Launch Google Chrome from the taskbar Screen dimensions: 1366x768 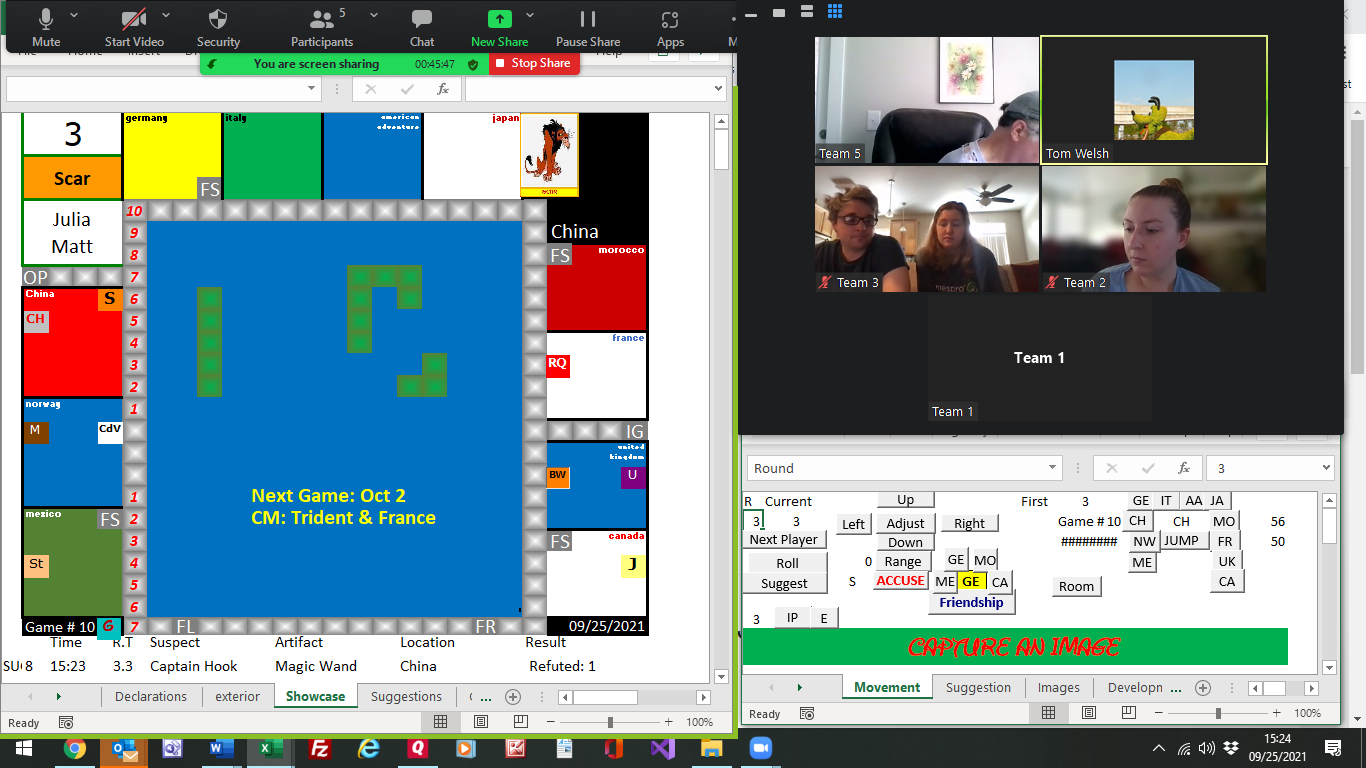74,748
